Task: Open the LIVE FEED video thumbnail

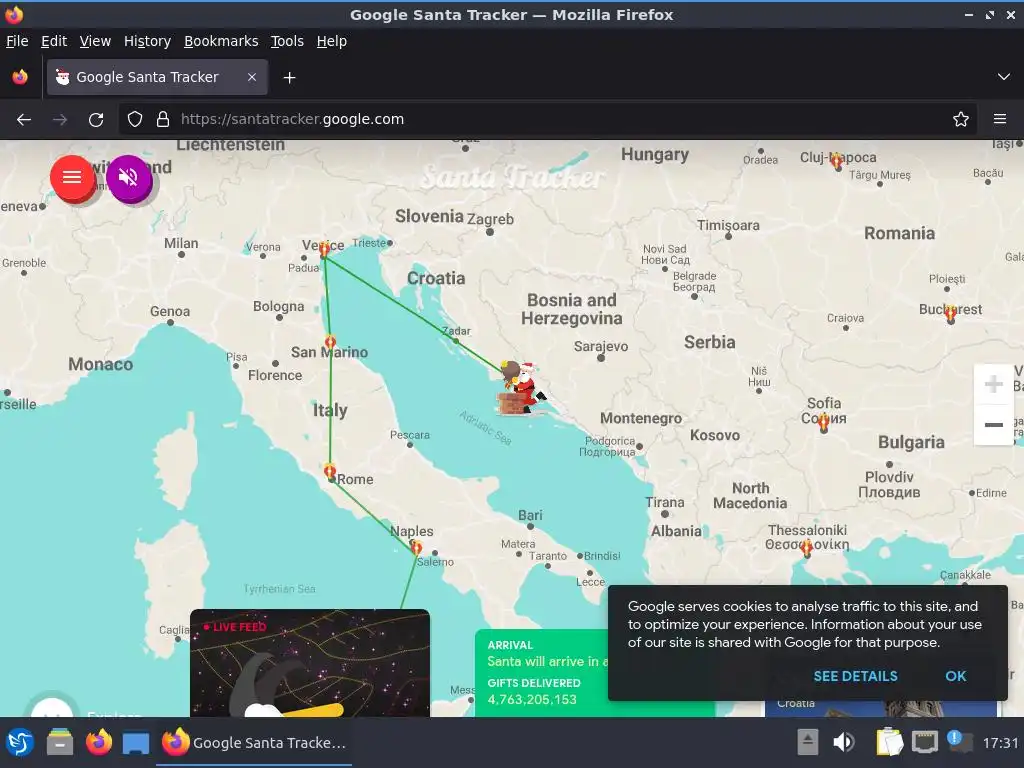Action: pyautogui.click(x=310, y=663)
